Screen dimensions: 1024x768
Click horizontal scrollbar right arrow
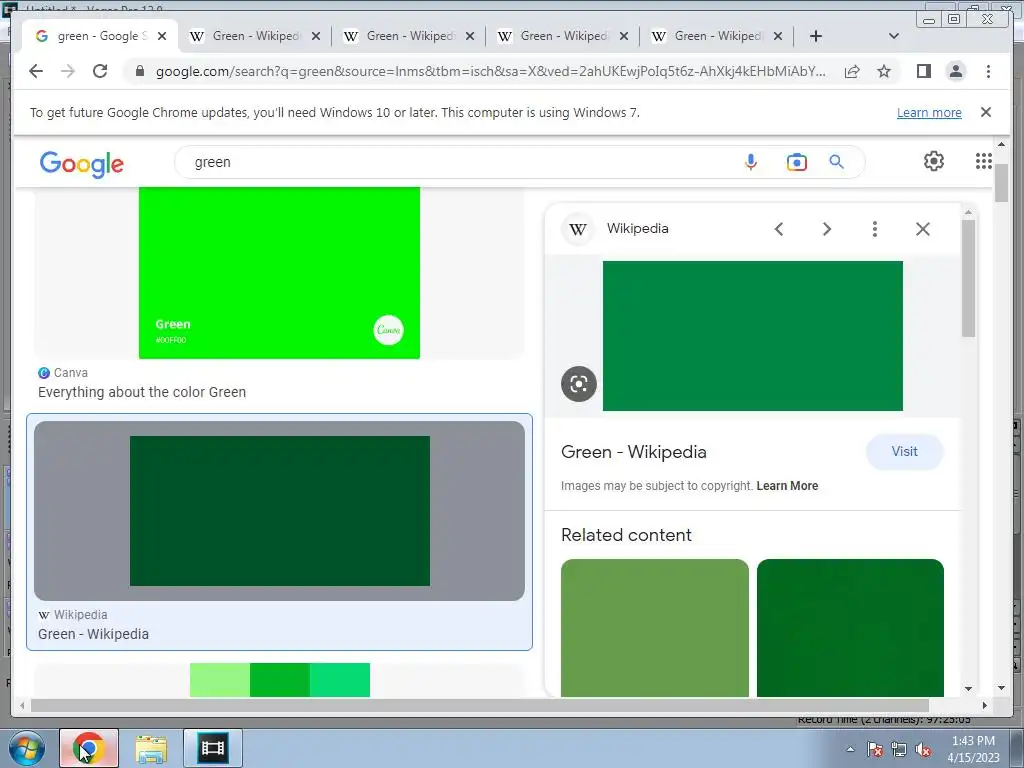pos(985,705)
